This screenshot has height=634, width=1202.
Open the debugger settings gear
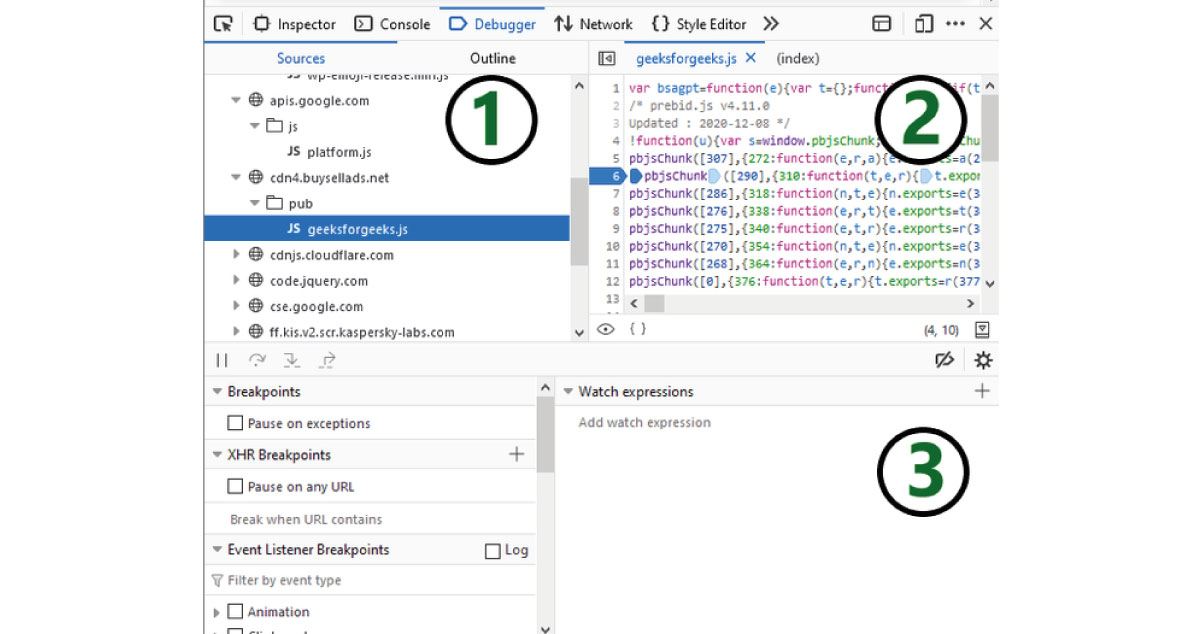(x=984, y=360)
